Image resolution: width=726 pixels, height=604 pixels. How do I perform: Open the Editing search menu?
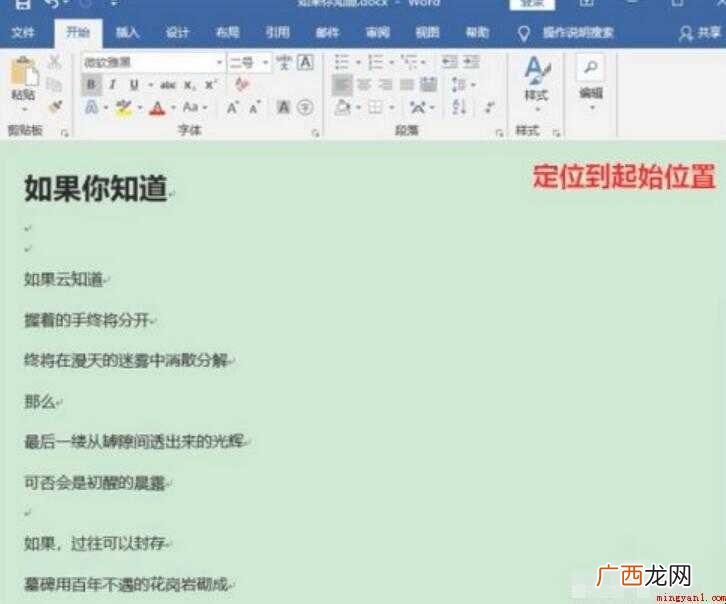(590, 83)
